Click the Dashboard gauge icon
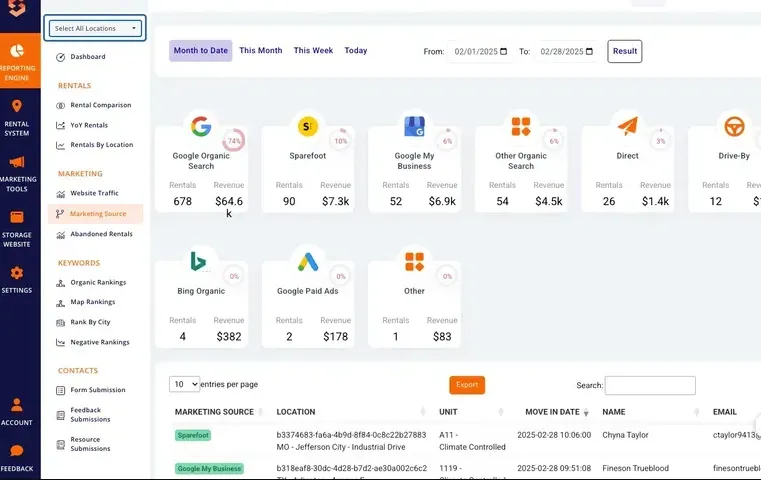The image size is (761, 480). pos(61,57)
